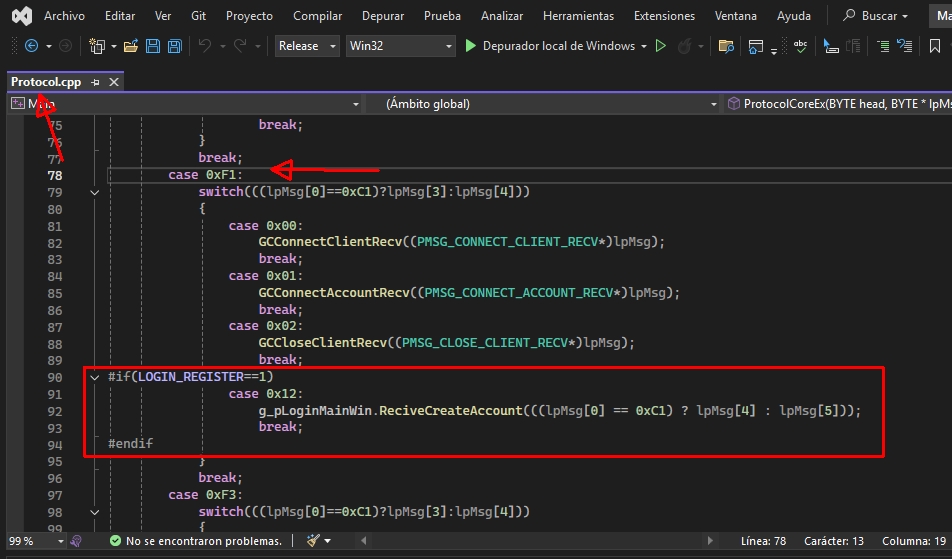Viewport: 952px width, 559px height.
Task: Pin the Protocol.cpp tab
Action: click(95, 82)
